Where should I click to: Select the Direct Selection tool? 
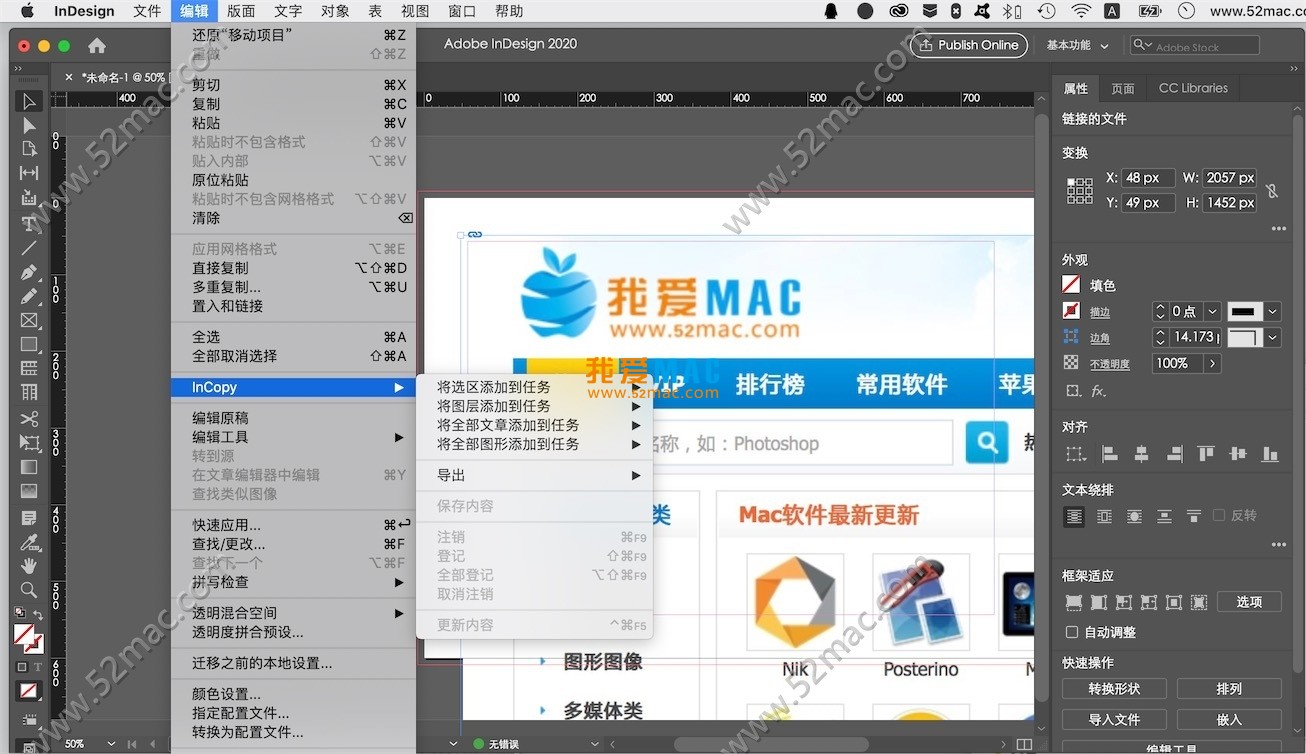(29, 125)
